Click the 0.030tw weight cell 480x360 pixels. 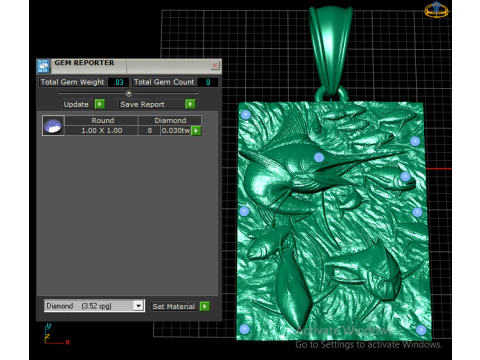176,130
